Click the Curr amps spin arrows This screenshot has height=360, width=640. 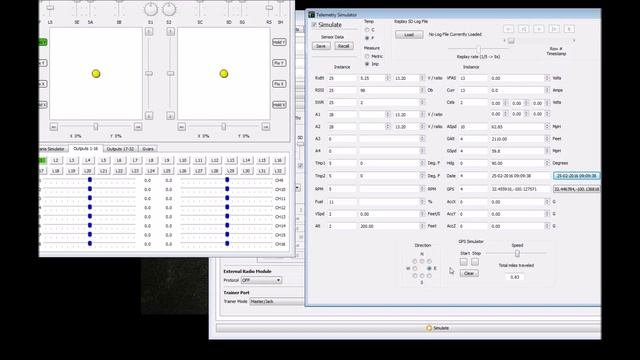(547, 90)
